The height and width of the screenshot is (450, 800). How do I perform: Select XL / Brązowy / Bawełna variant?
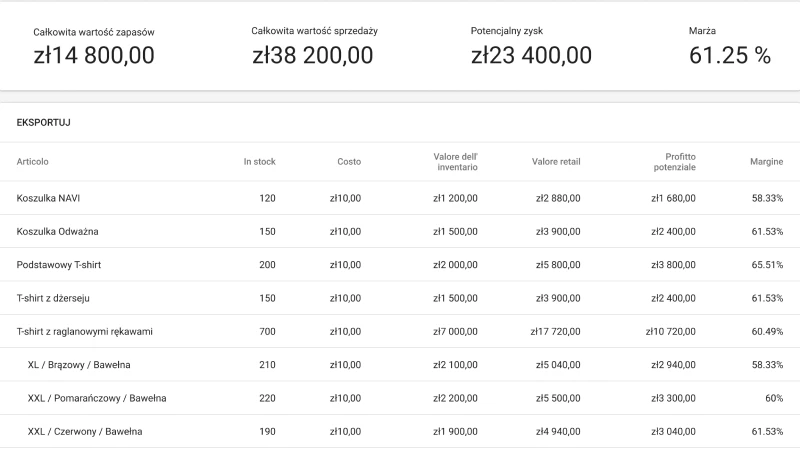click(x=79, y=365)
